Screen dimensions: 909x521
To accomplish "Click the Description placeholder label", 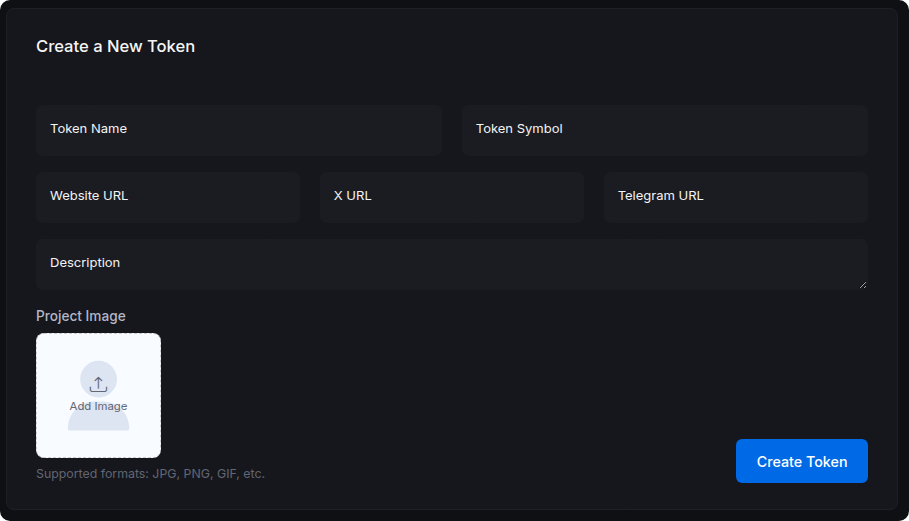I will (85, 263).
